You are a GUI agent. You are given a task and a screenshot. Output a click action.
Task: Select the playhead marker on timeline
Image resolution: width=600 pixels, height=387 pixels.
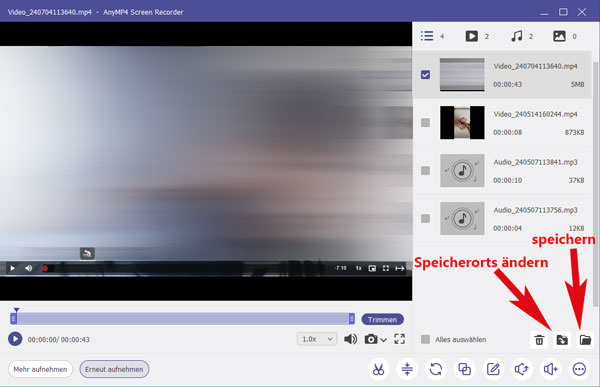tap(16, 310)
